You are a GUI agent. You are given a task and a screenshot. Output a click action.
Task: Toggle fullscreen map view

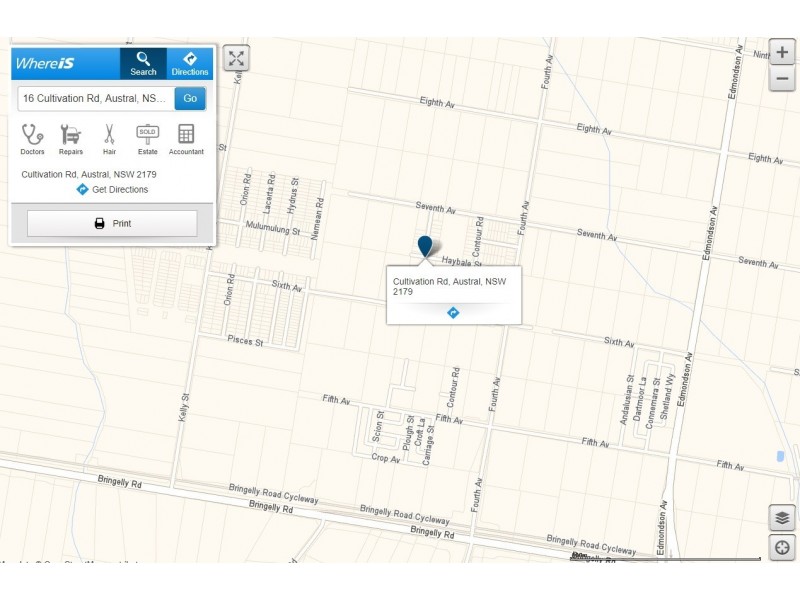(x=236, y=58)
